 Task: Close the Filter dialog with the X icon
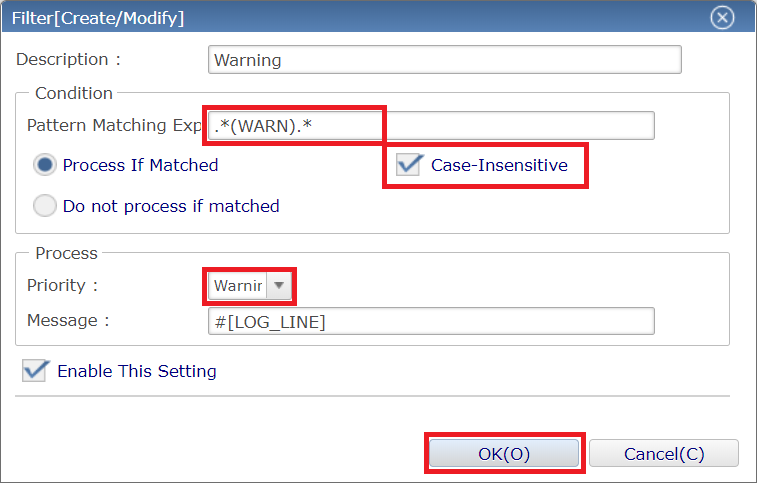coord(721,18)
